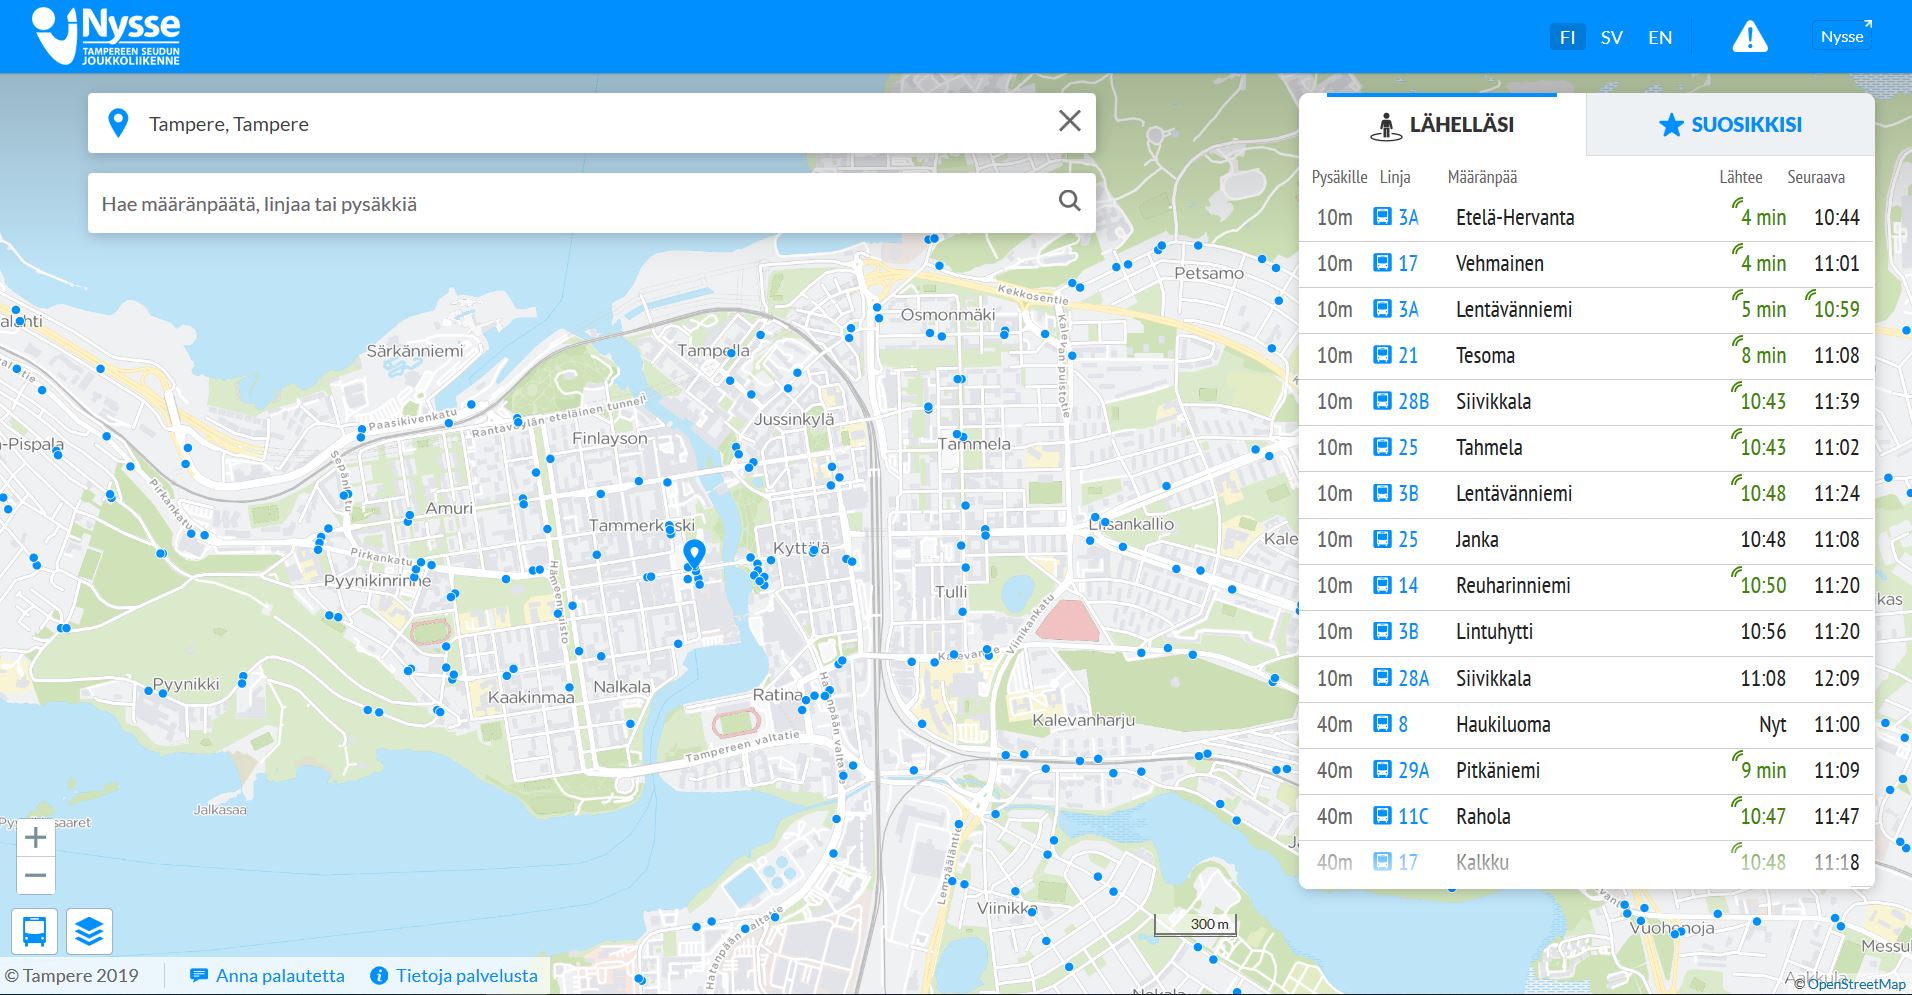Select the Lähelläsi nearby tab

(x=1441, y=125)
